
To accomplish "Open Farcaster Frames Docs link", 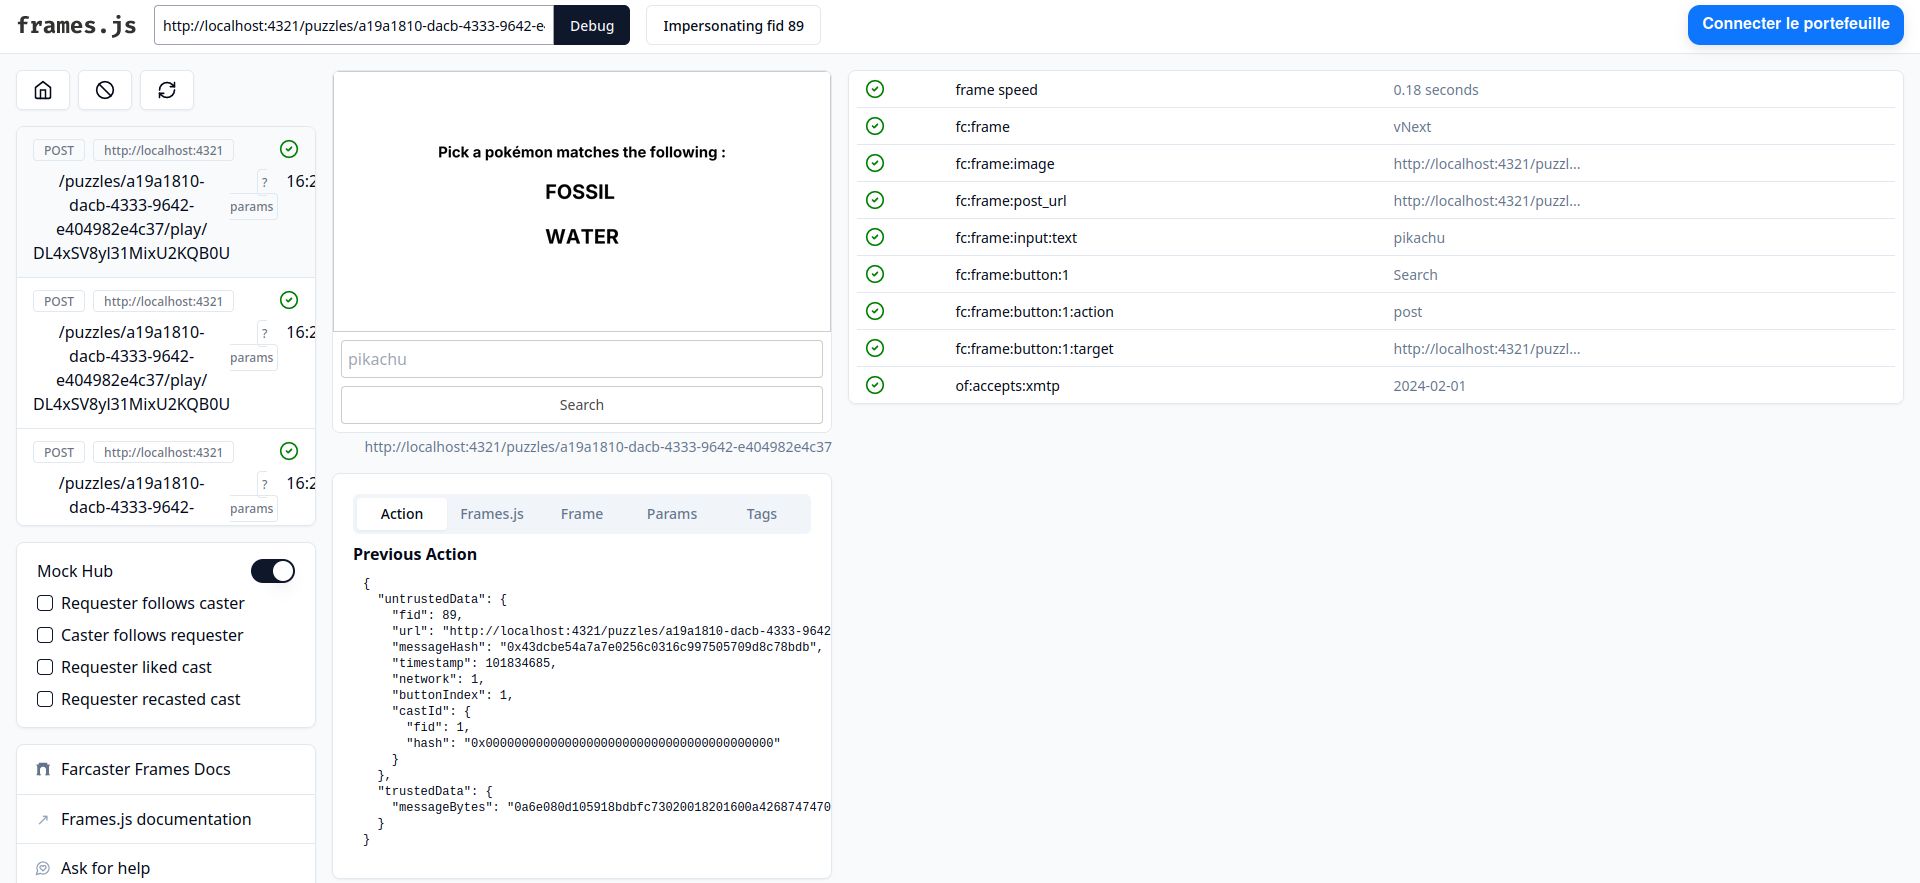I will pos(146,769).
